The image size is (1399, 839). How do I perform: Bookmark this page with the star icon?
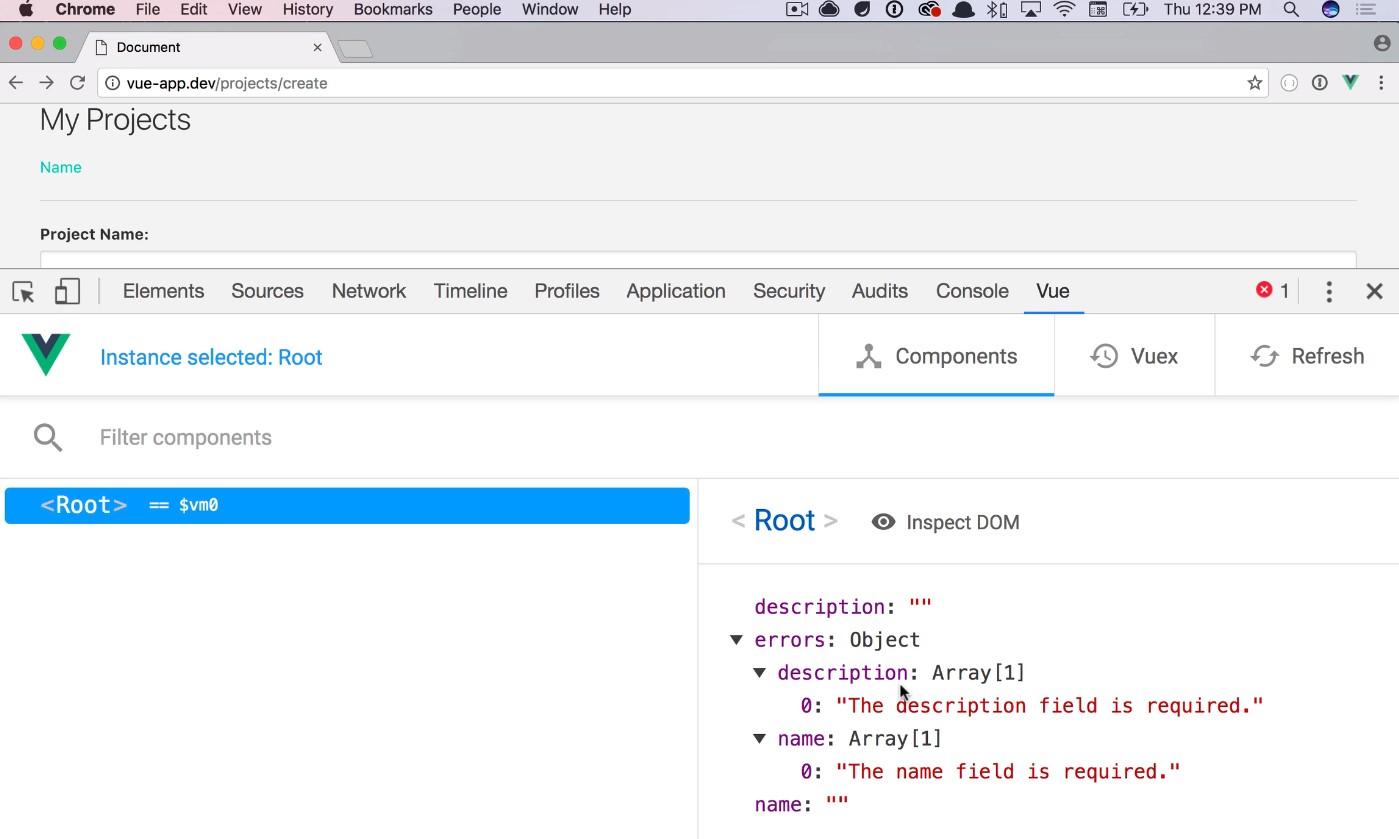[x=1254, y=83]
